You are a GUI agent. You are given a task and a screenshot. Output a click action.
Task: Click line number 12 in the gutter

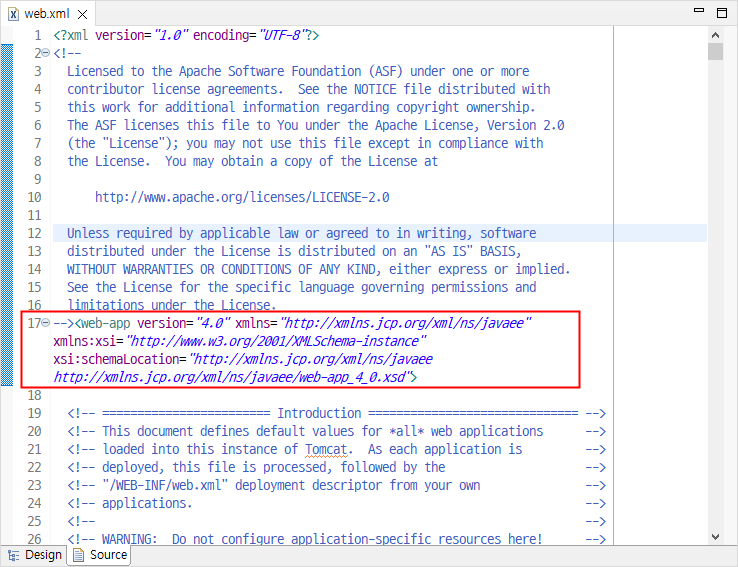point(34,233)
